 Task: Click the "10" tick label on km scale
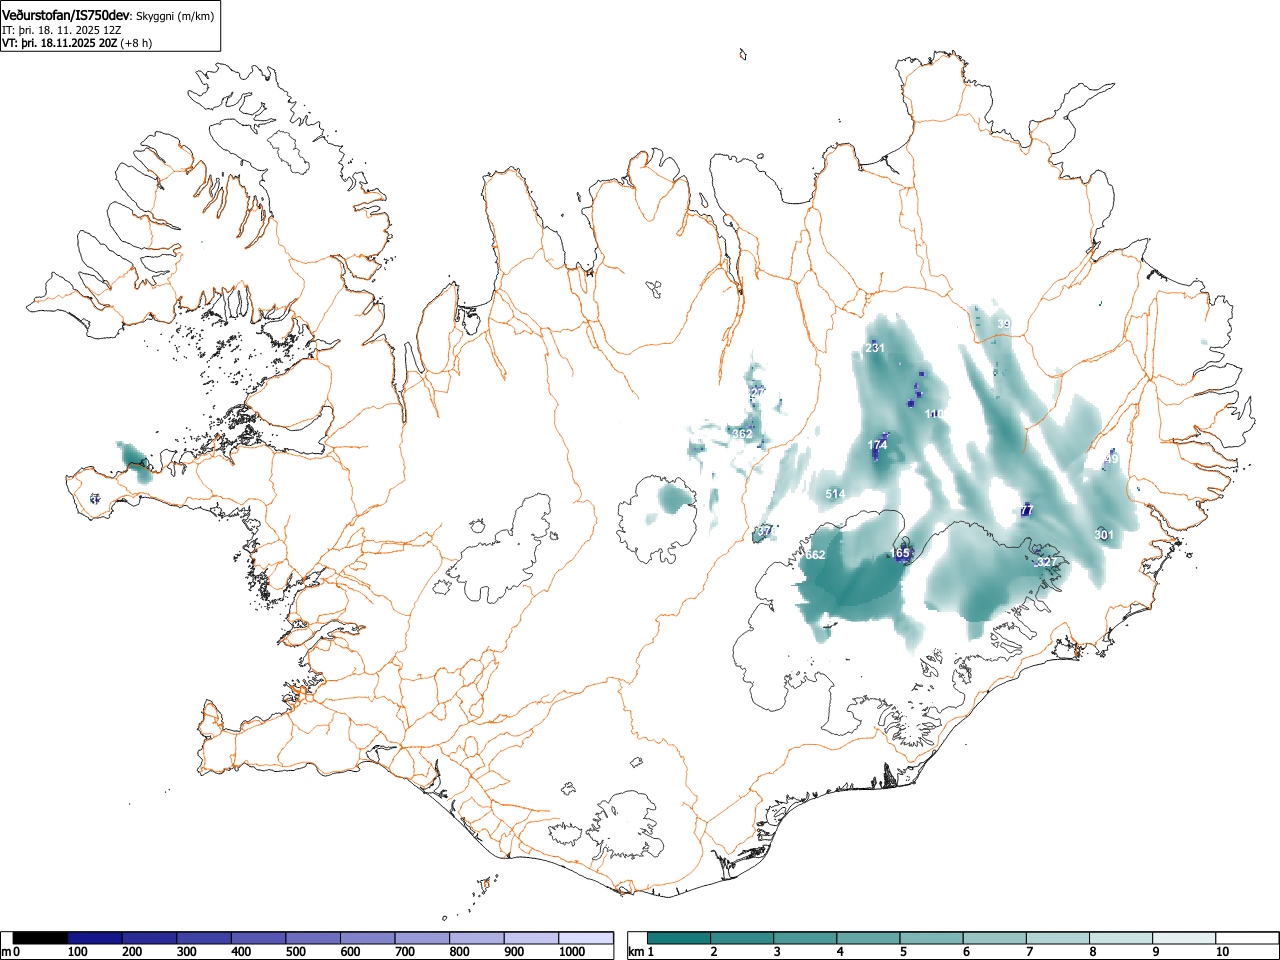click(x=1222, y=952)
